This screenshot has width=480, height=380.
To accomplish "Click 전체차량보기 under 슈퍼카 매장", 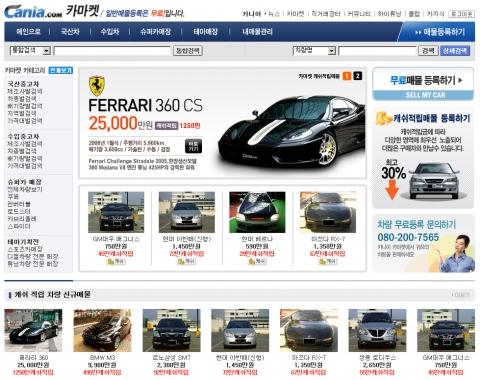I will (25, 189).
